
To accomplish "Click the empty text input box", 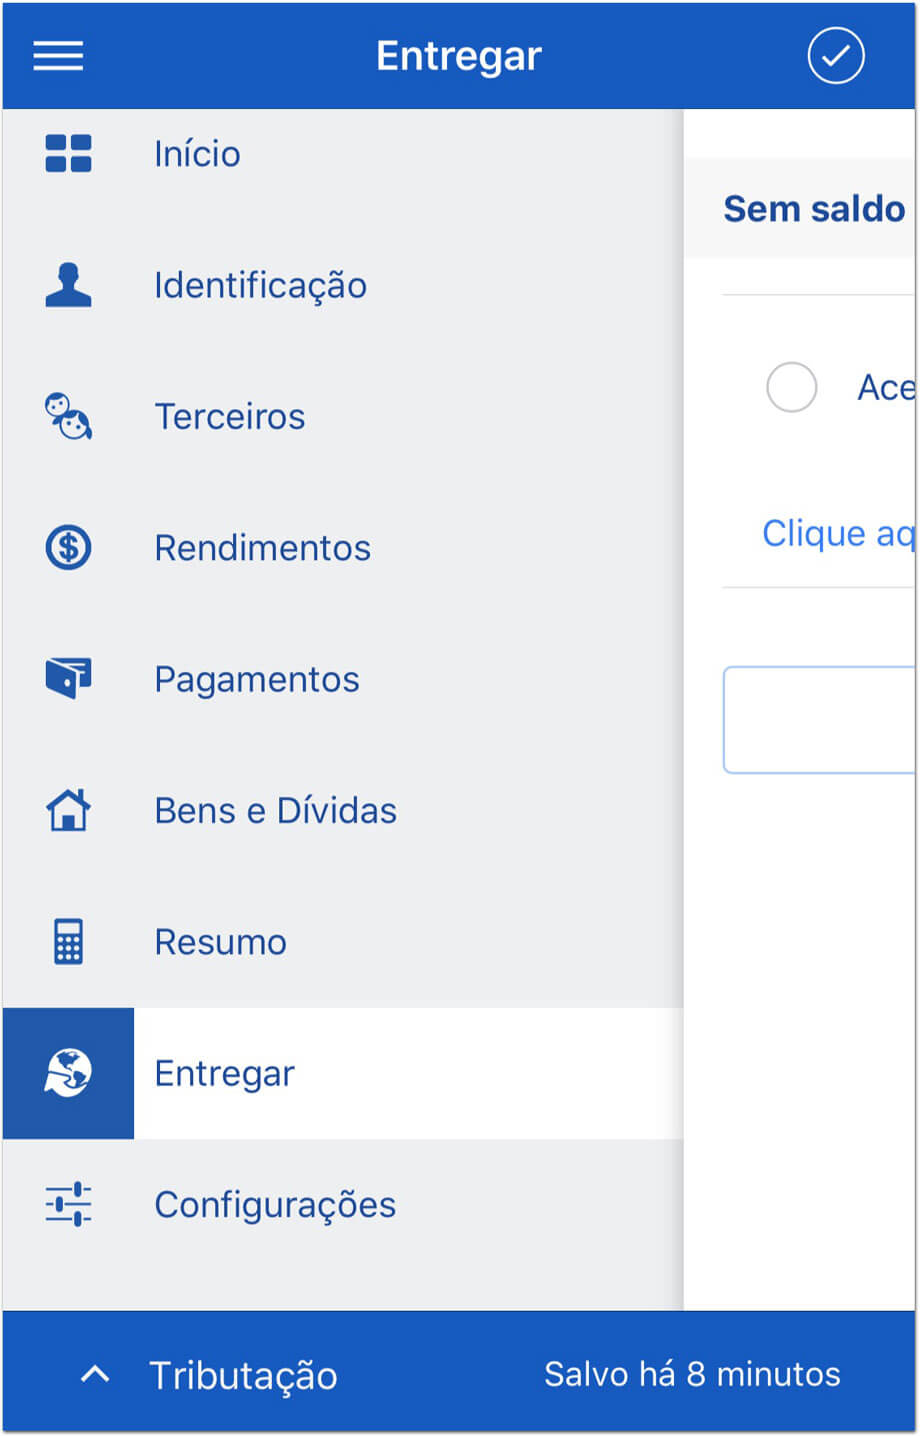I will (x=819, y=720).
